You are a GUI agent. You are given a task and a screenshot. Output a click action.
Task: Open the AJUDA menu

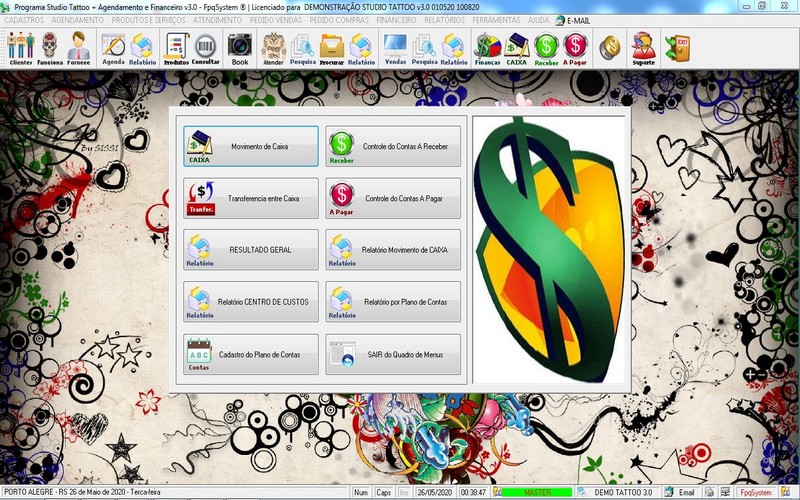pos(538,20)
